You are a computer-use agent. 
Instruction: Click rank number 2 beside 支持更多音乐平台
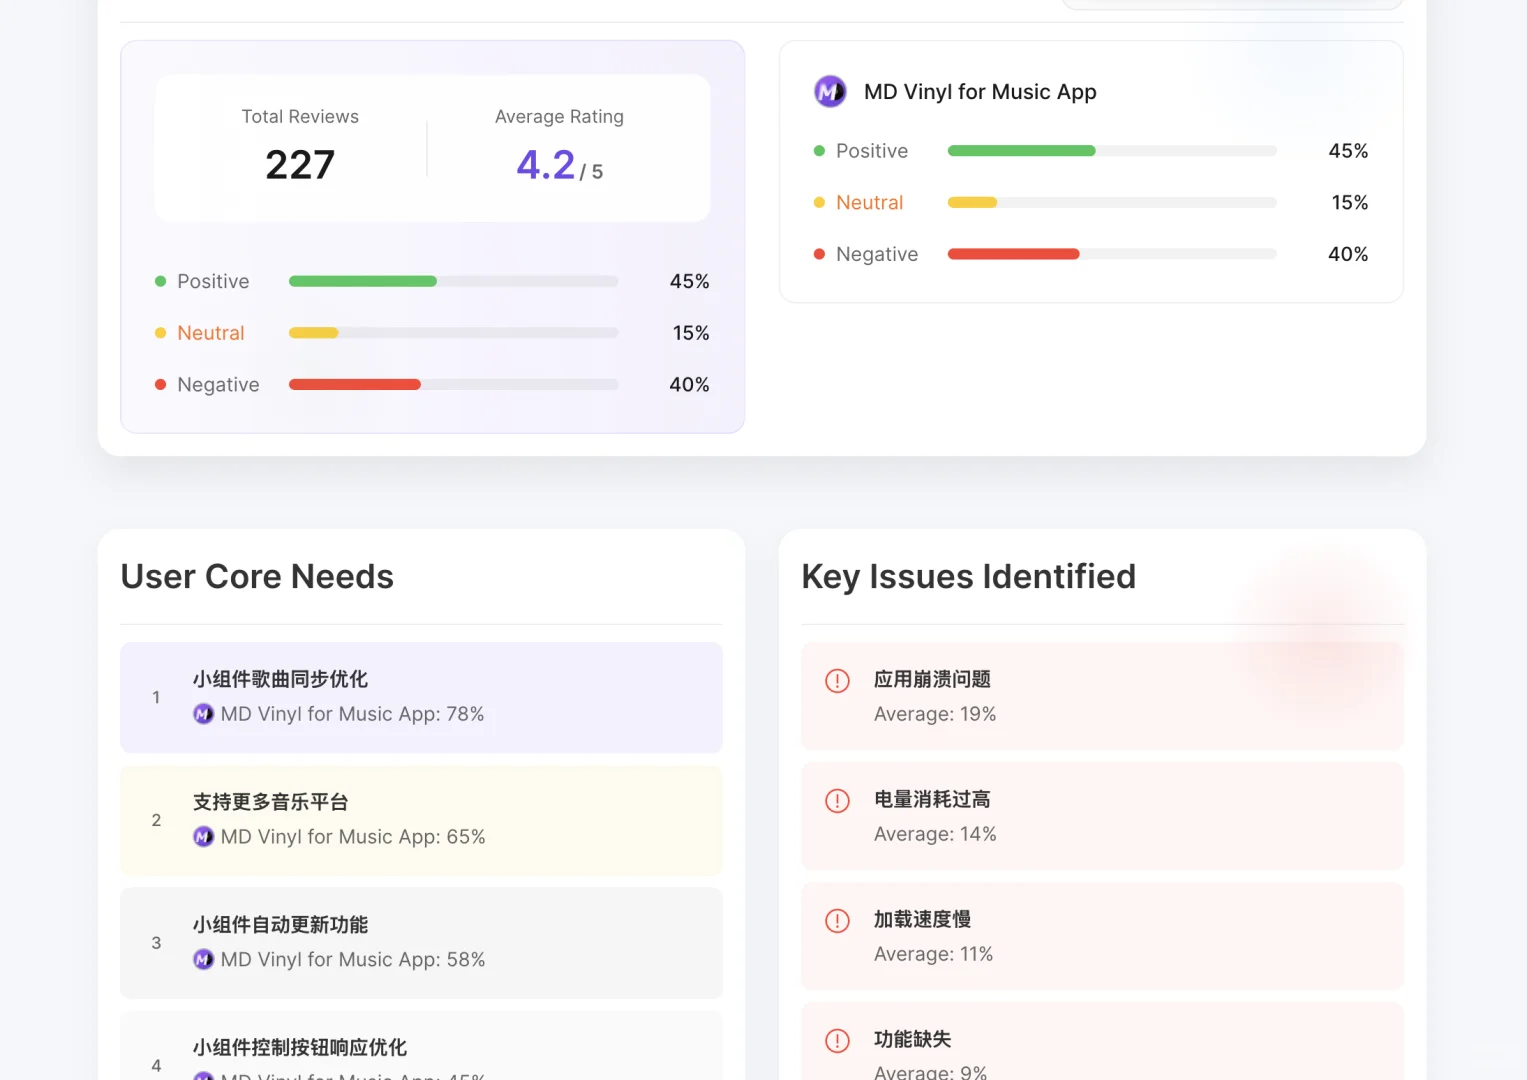(x=156, y=821)
